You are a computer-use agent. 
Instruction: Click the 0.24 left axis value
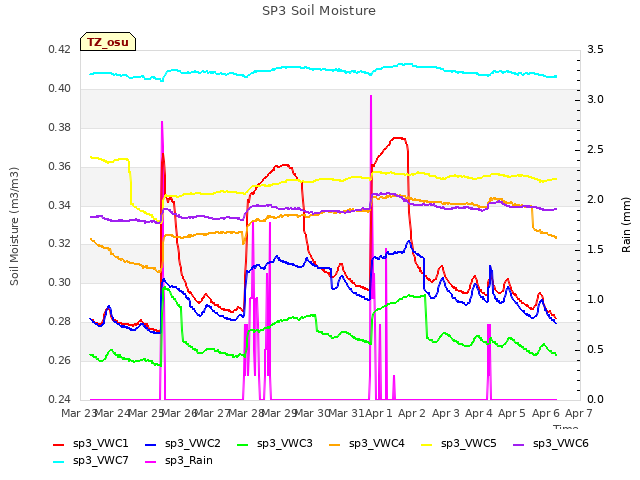point(60,399)
